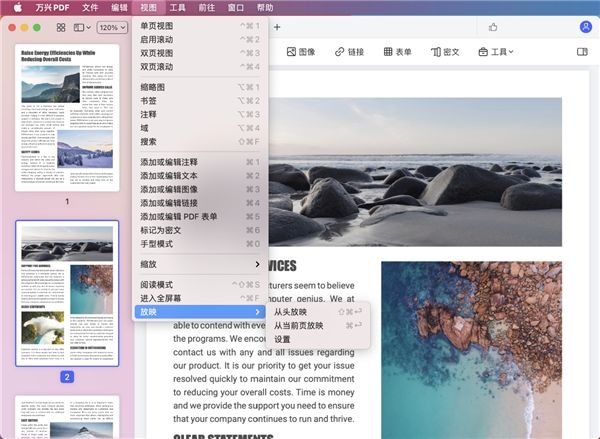Screen dimensions: 600x439
Task: Choose 添加或编辑 PDF 表单 menu item
Action: tap(200, 217)
